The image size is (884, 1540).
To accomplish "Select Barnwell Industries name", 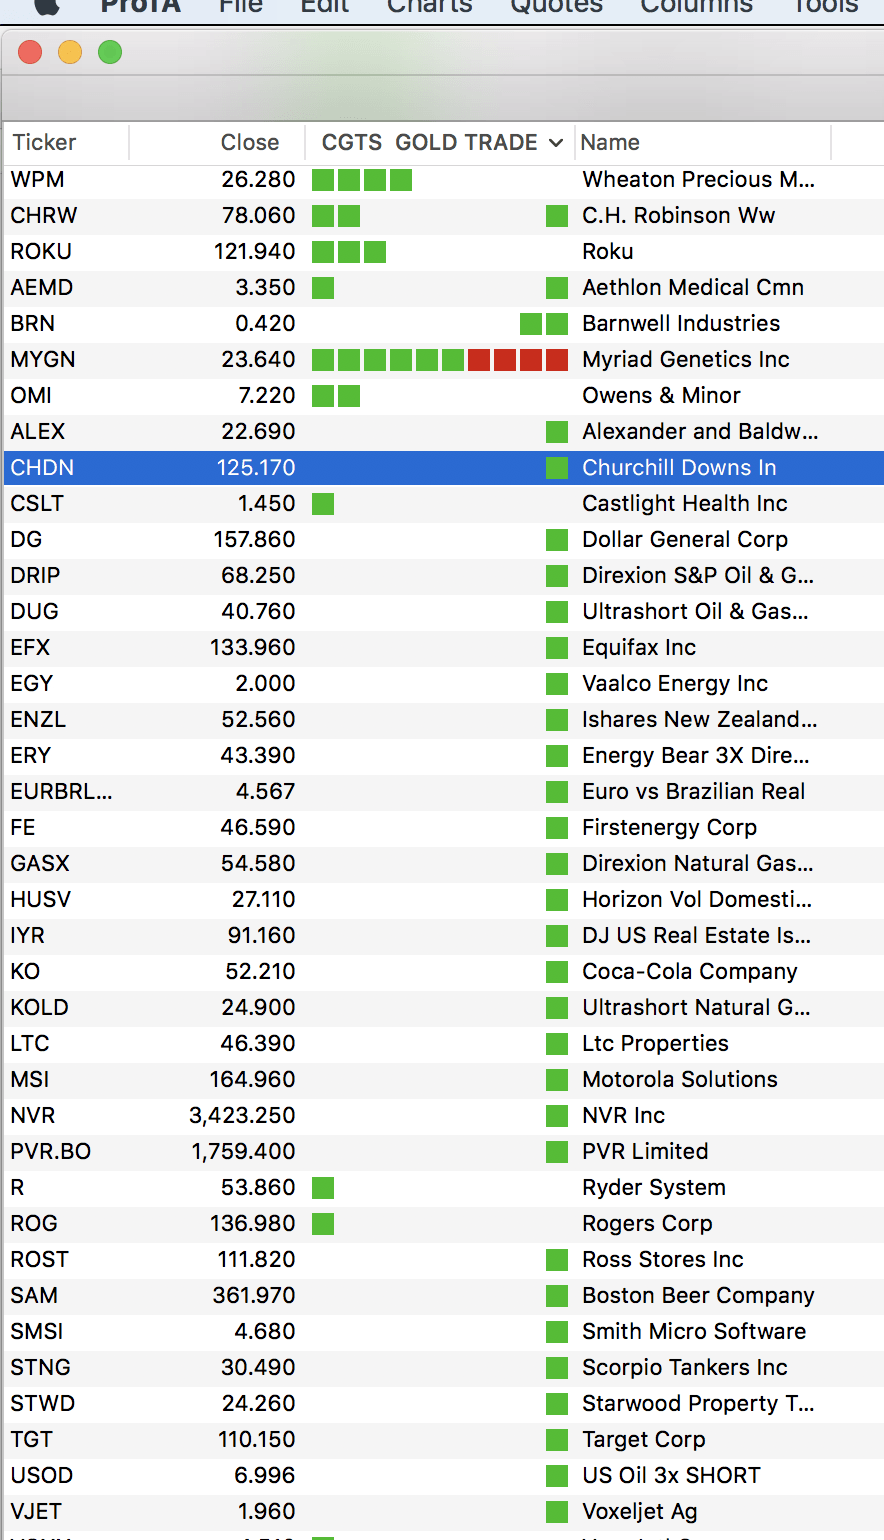I will (681, 323).
